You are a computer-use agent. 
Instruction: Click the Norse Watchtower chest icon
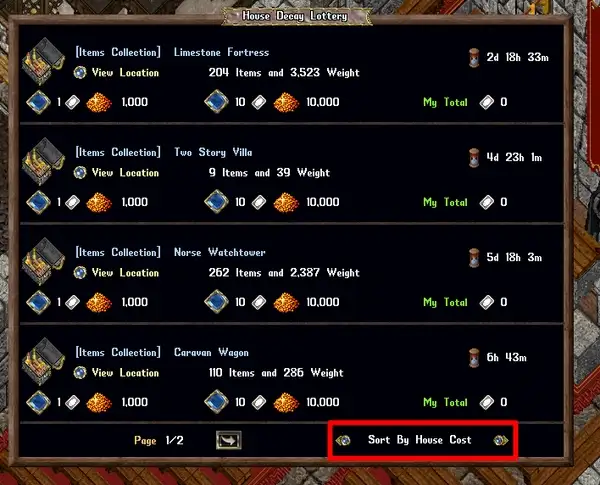[x=43, y=261]
